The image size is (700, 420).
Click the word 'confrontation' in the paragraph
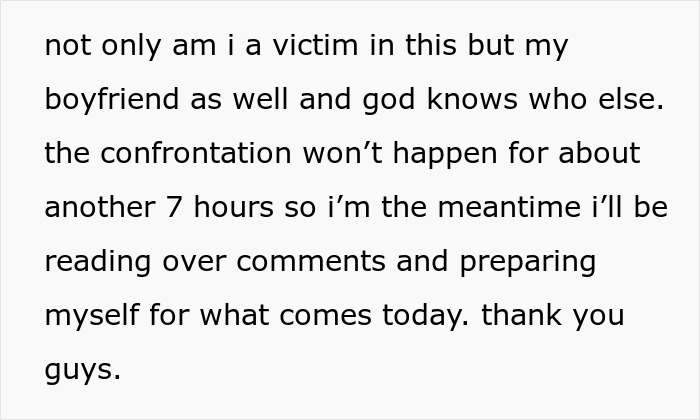tap(196, 153)
